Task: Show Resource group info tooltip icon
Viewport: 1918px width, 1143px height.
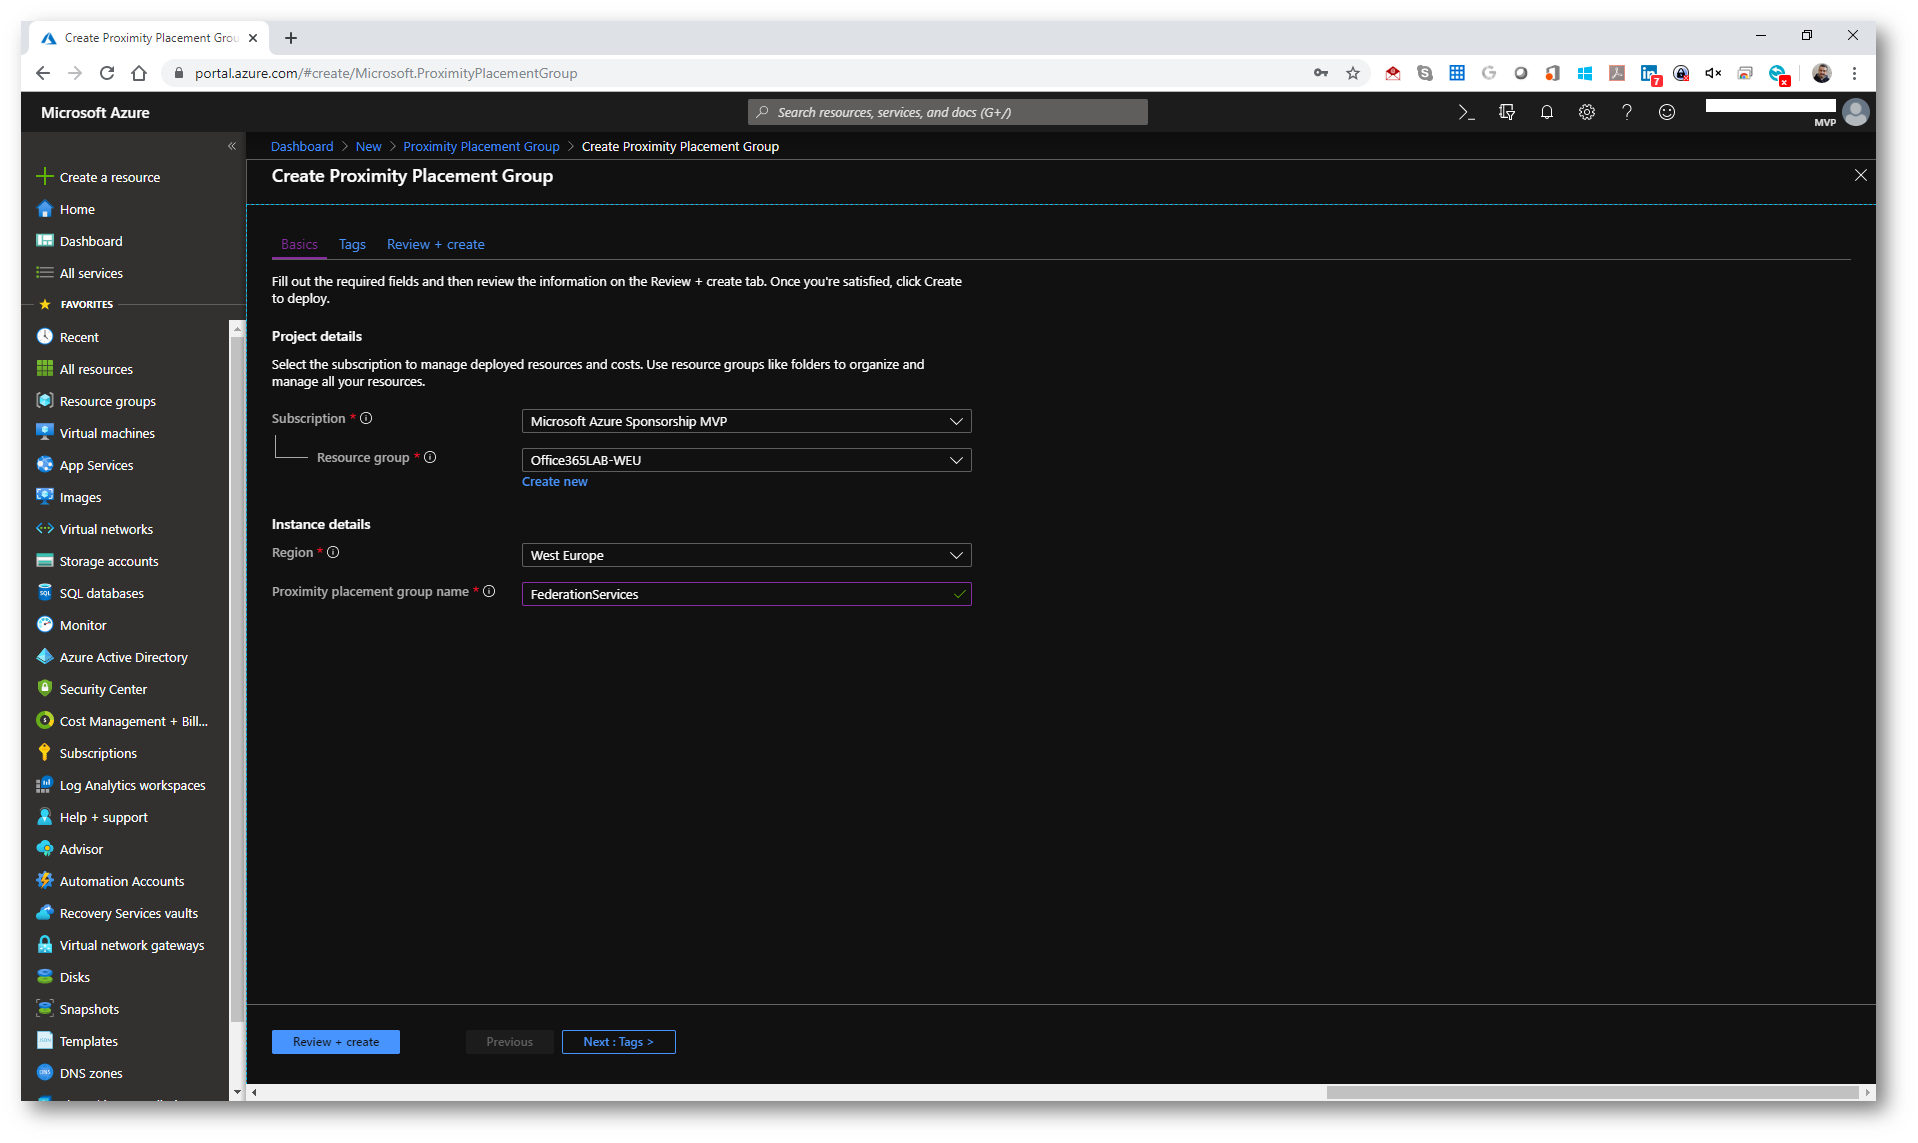Action: (430, 457)
